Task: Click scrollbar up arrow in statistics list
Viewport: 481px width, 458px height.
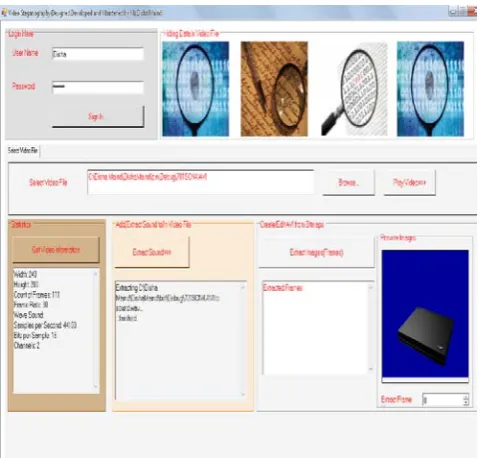Action: coord(96,274)
